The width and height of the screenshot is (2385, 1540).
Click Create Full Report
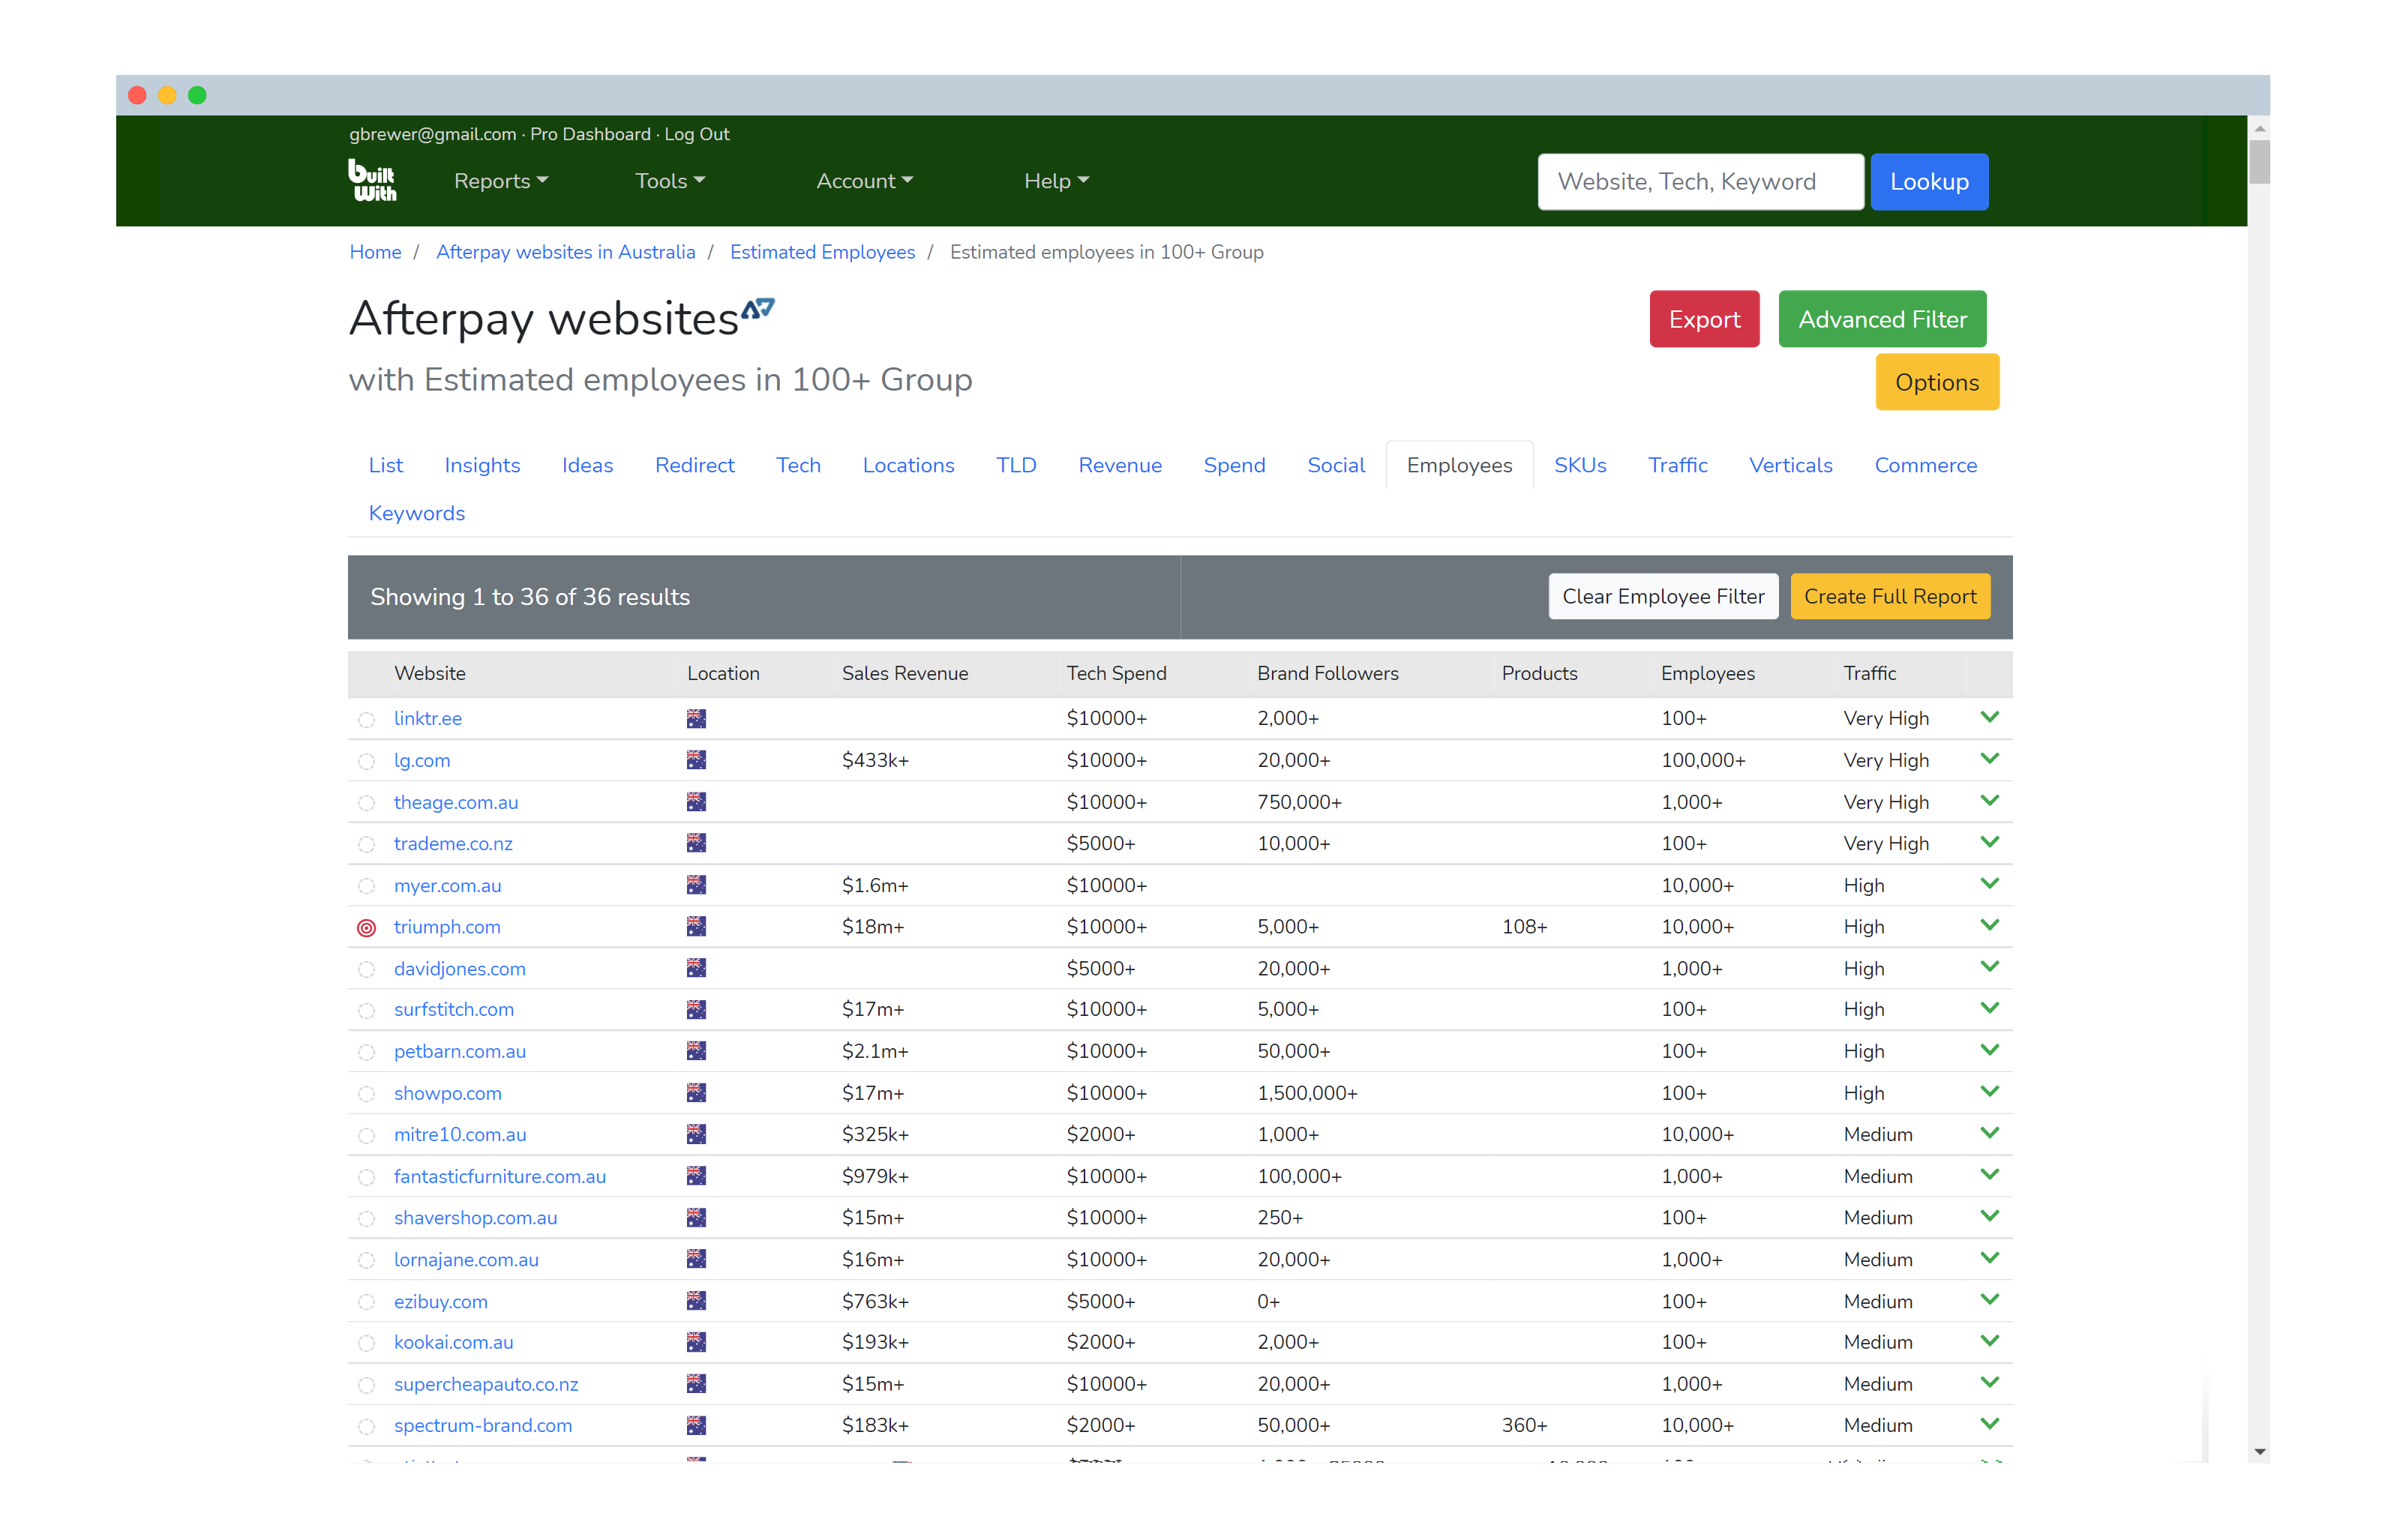pos(1889,597)
